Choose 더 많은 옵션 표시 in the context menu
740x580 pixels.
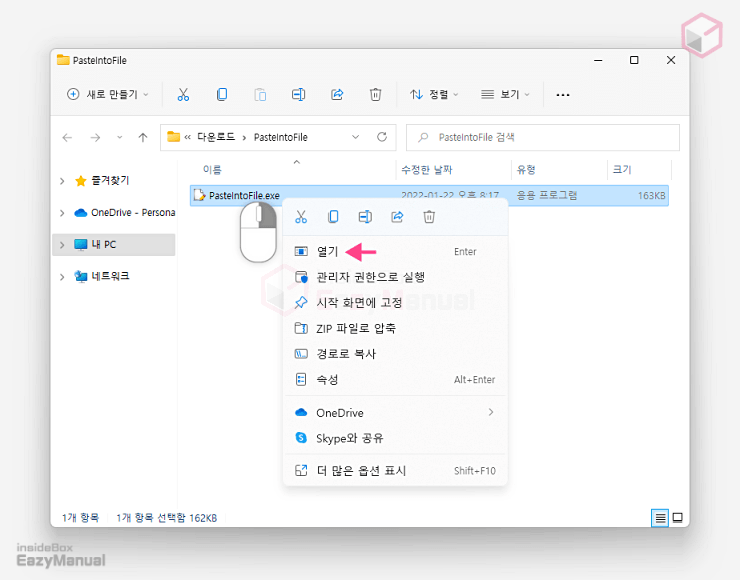point(395,471)
